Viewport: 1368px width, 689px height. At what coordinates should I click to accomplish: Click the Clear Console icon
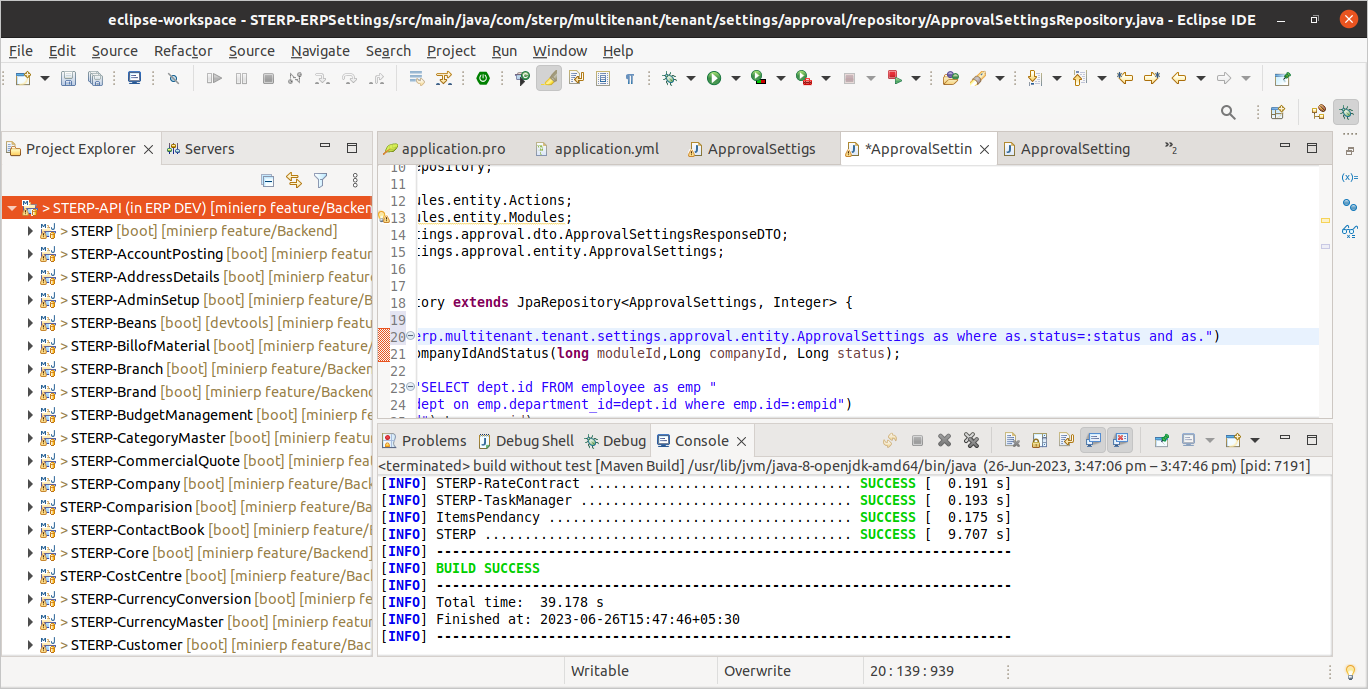pyautogui.click(x=1012, y=440)
